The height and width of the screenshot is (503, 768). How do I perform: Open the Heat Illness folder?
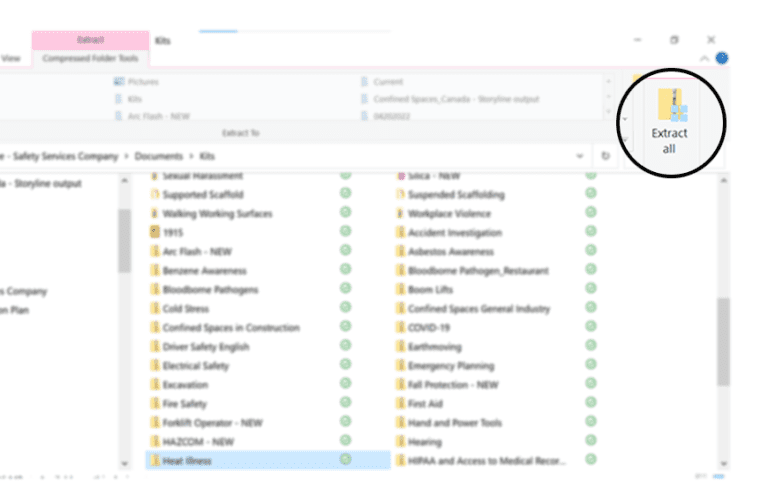[187, 460]
